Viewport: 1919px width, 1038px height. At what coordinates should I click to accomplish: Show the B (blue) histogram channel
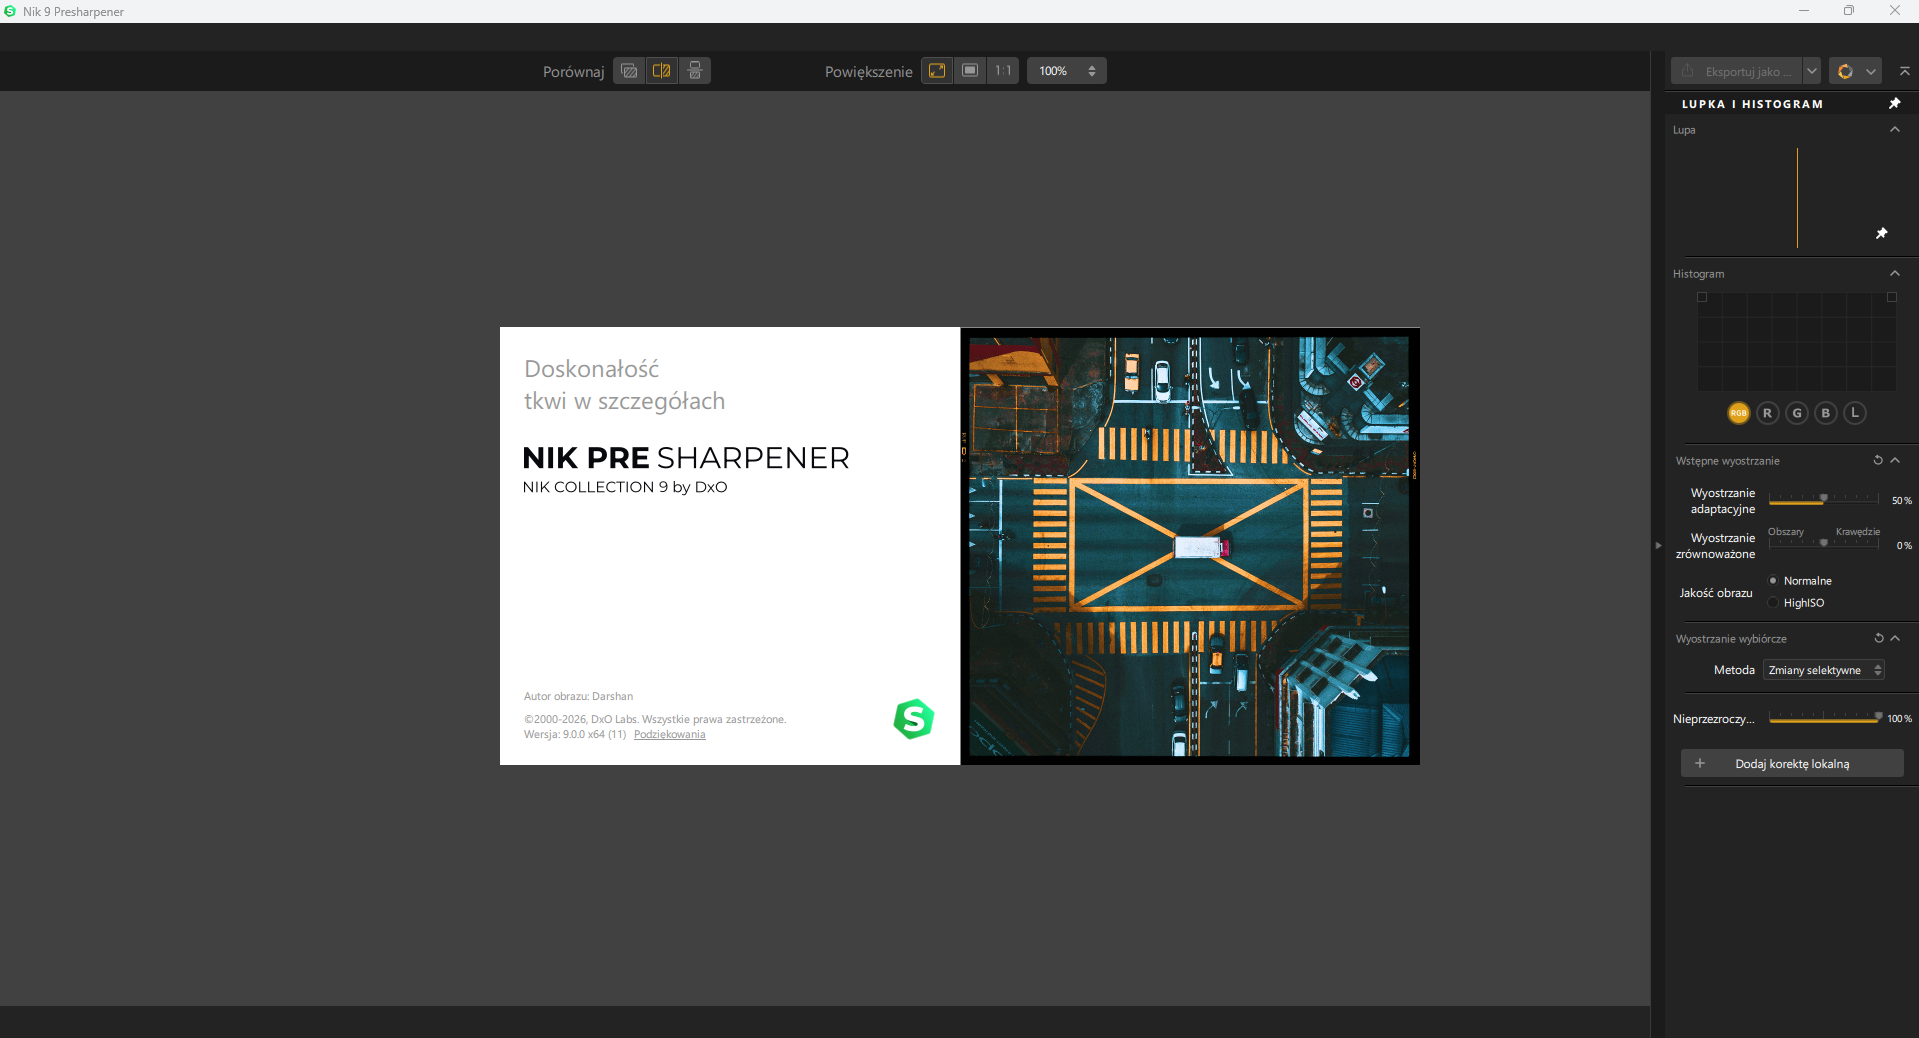(1826, 413)
